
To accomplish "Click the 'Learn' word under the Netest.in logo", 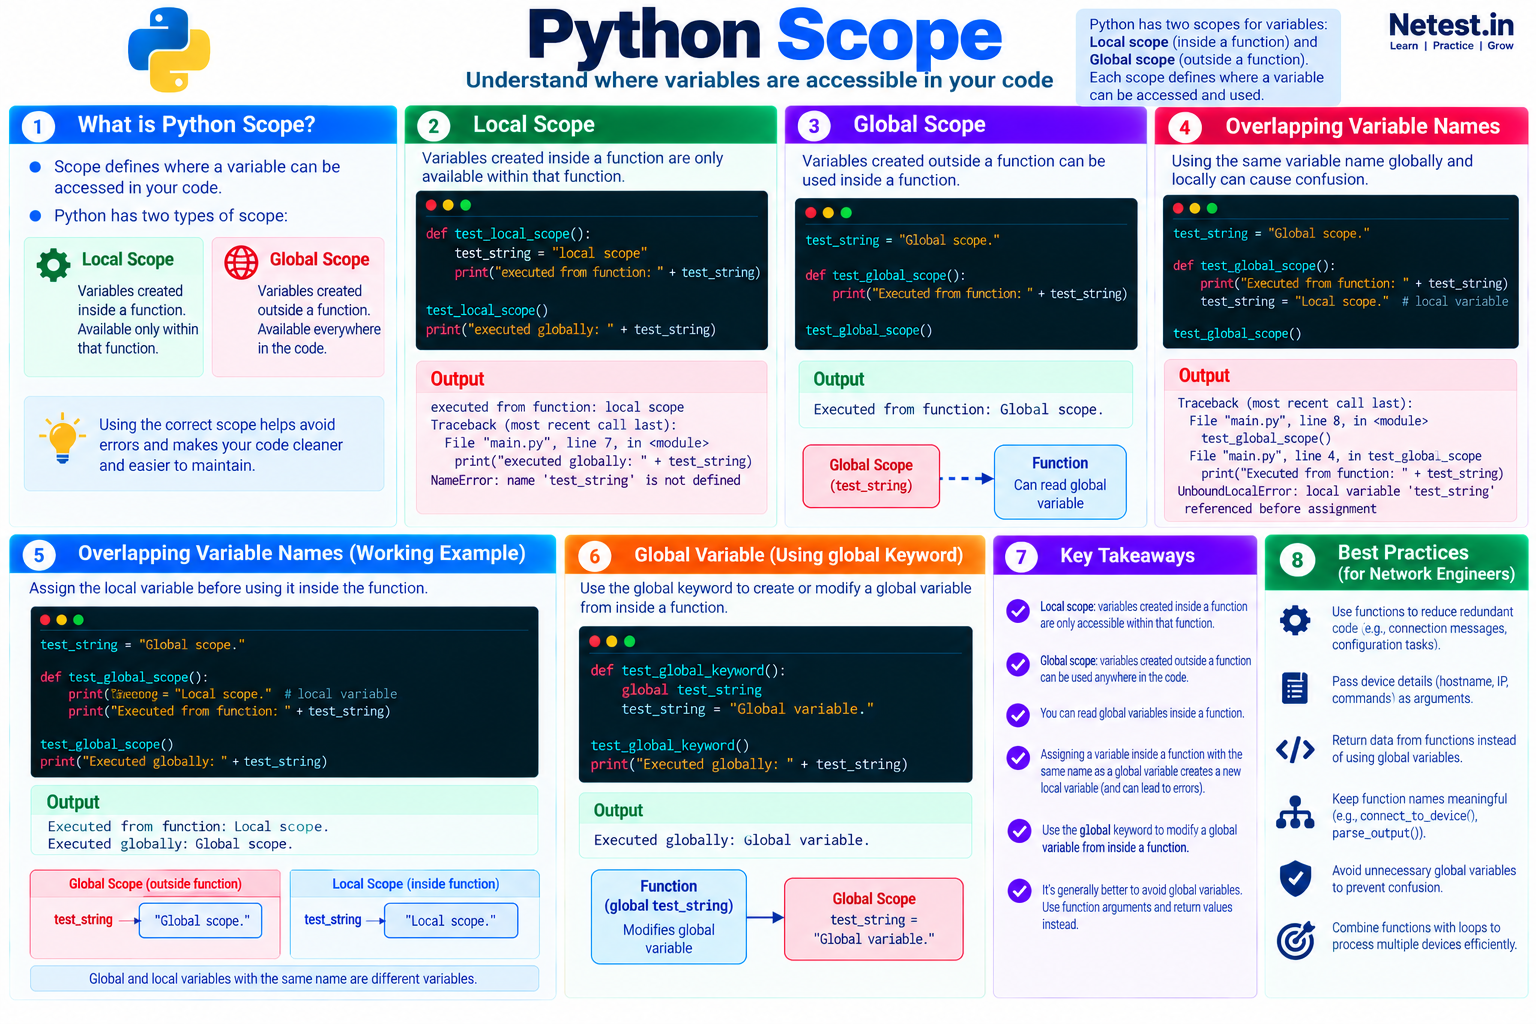I will coord(1404,46).
